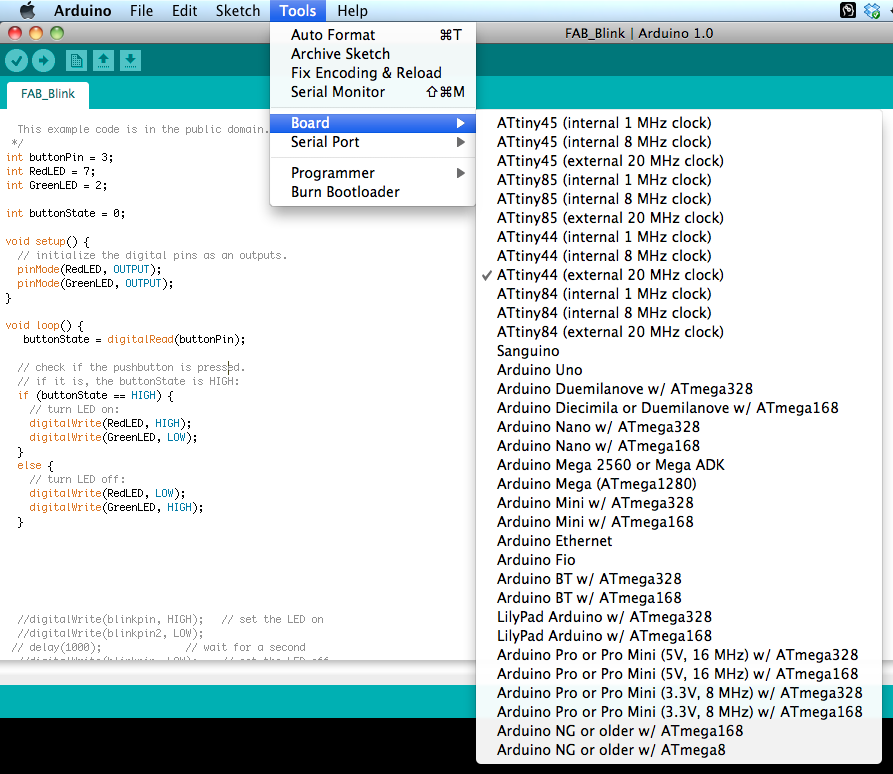
Task: Open the Sketch menu
Action: pos(237,10)
